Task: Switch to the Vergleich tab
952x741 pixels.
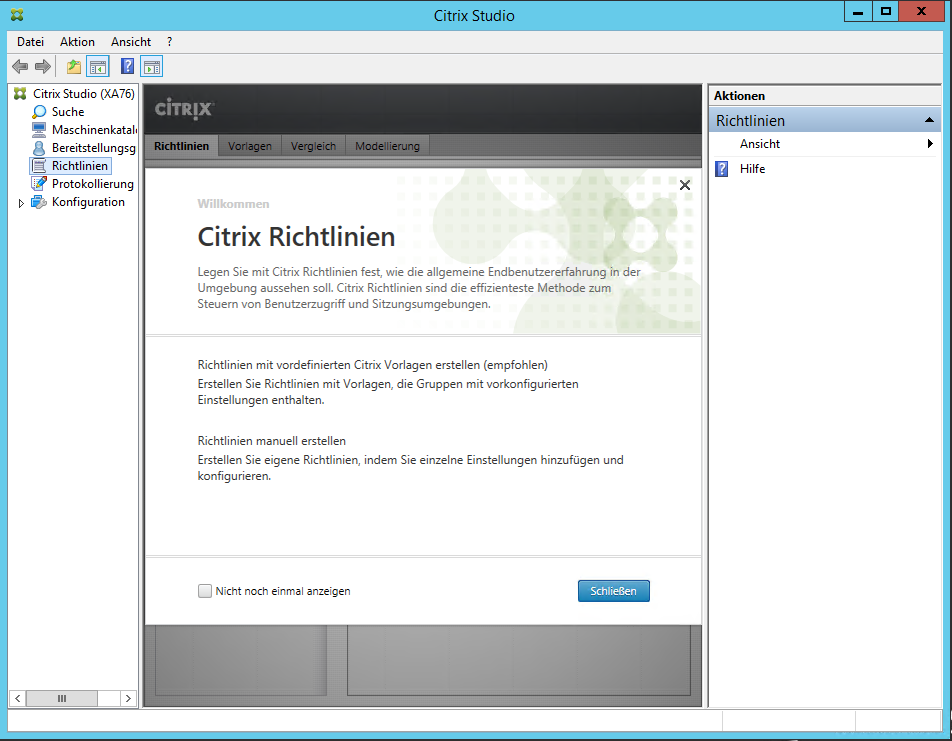Action: coord(313,146)
